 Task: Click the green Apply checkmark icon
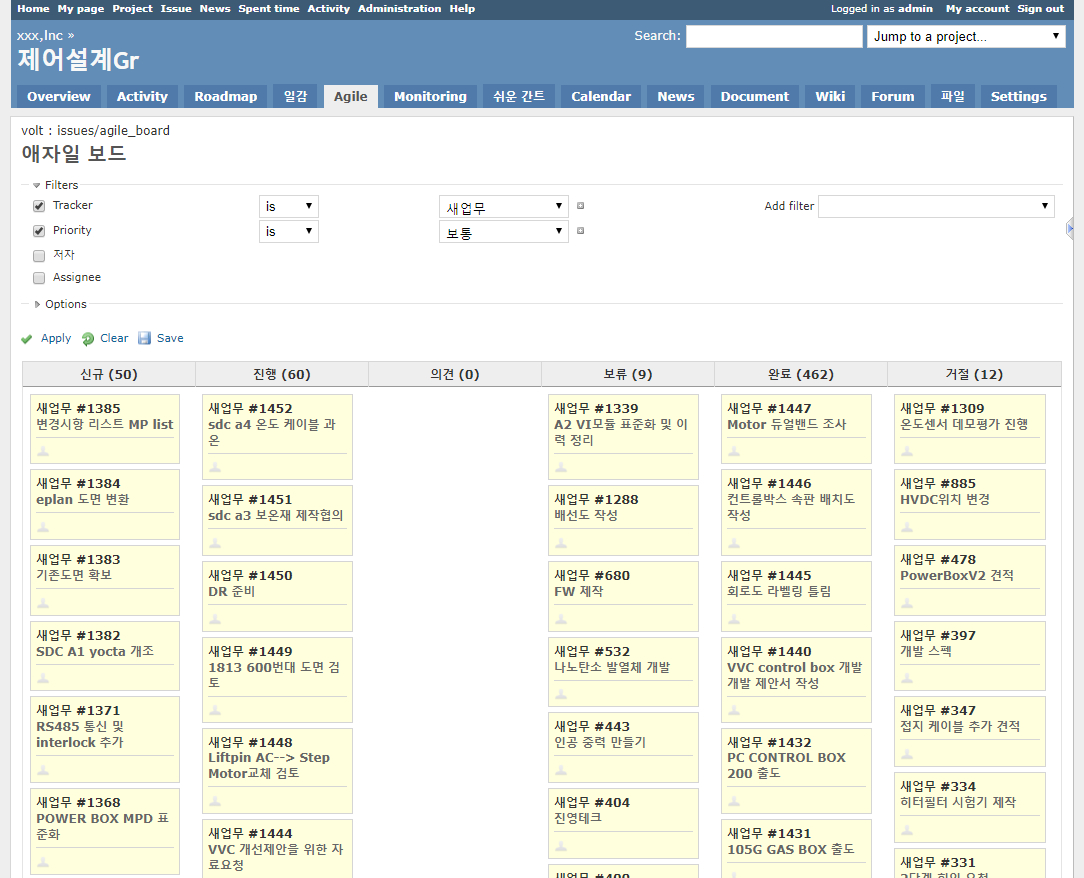27,339
